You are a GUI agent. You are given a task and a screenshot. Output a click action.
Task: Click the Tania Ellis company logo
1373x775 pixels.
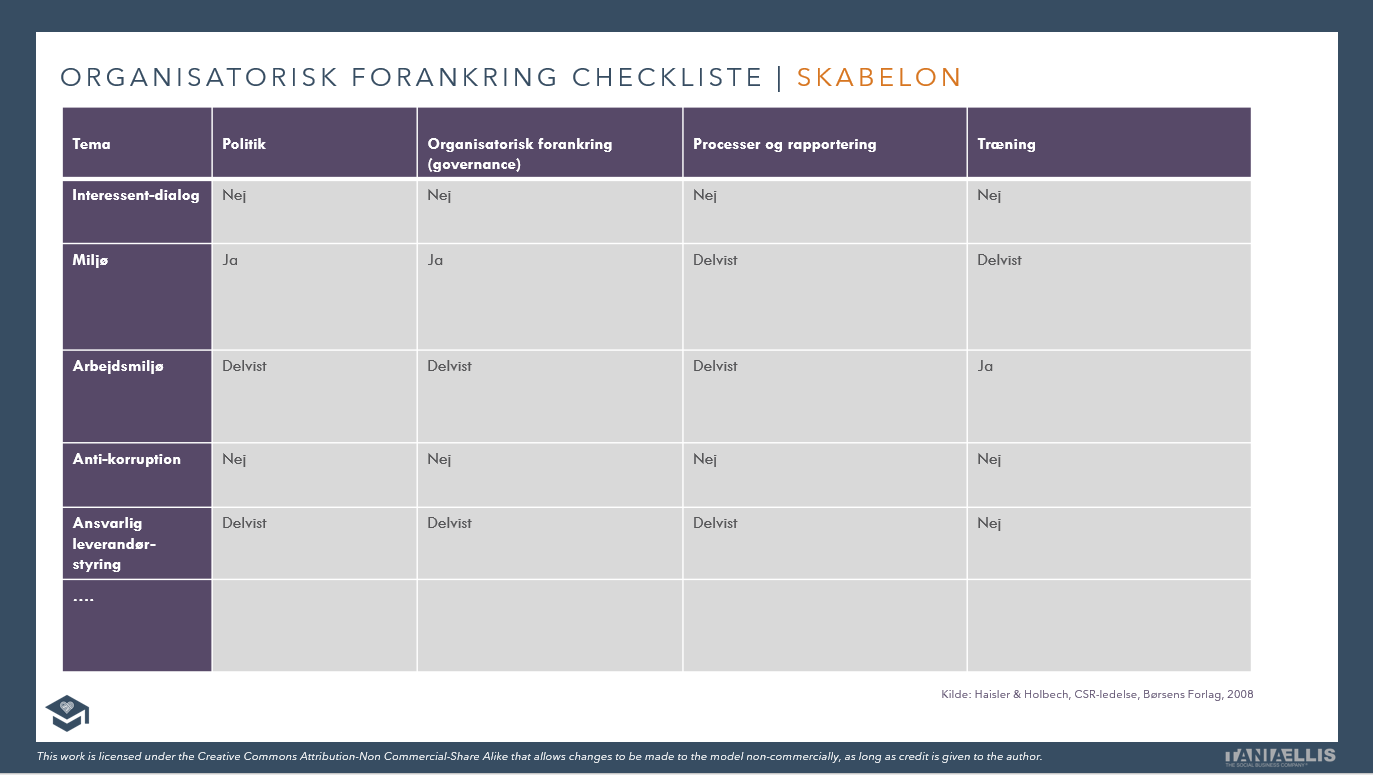click(x=1279, y=756)
